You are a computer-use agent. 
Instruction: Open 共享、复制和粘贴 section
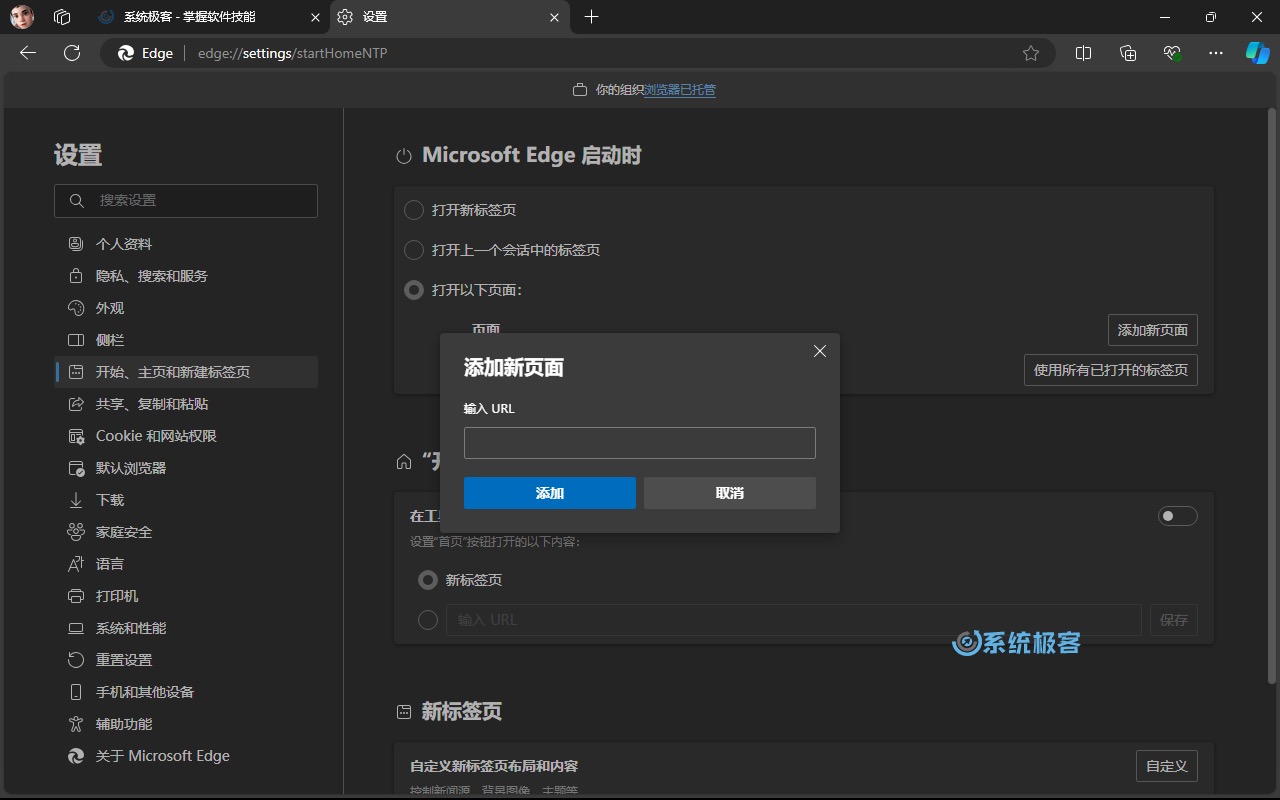point(186,404)
